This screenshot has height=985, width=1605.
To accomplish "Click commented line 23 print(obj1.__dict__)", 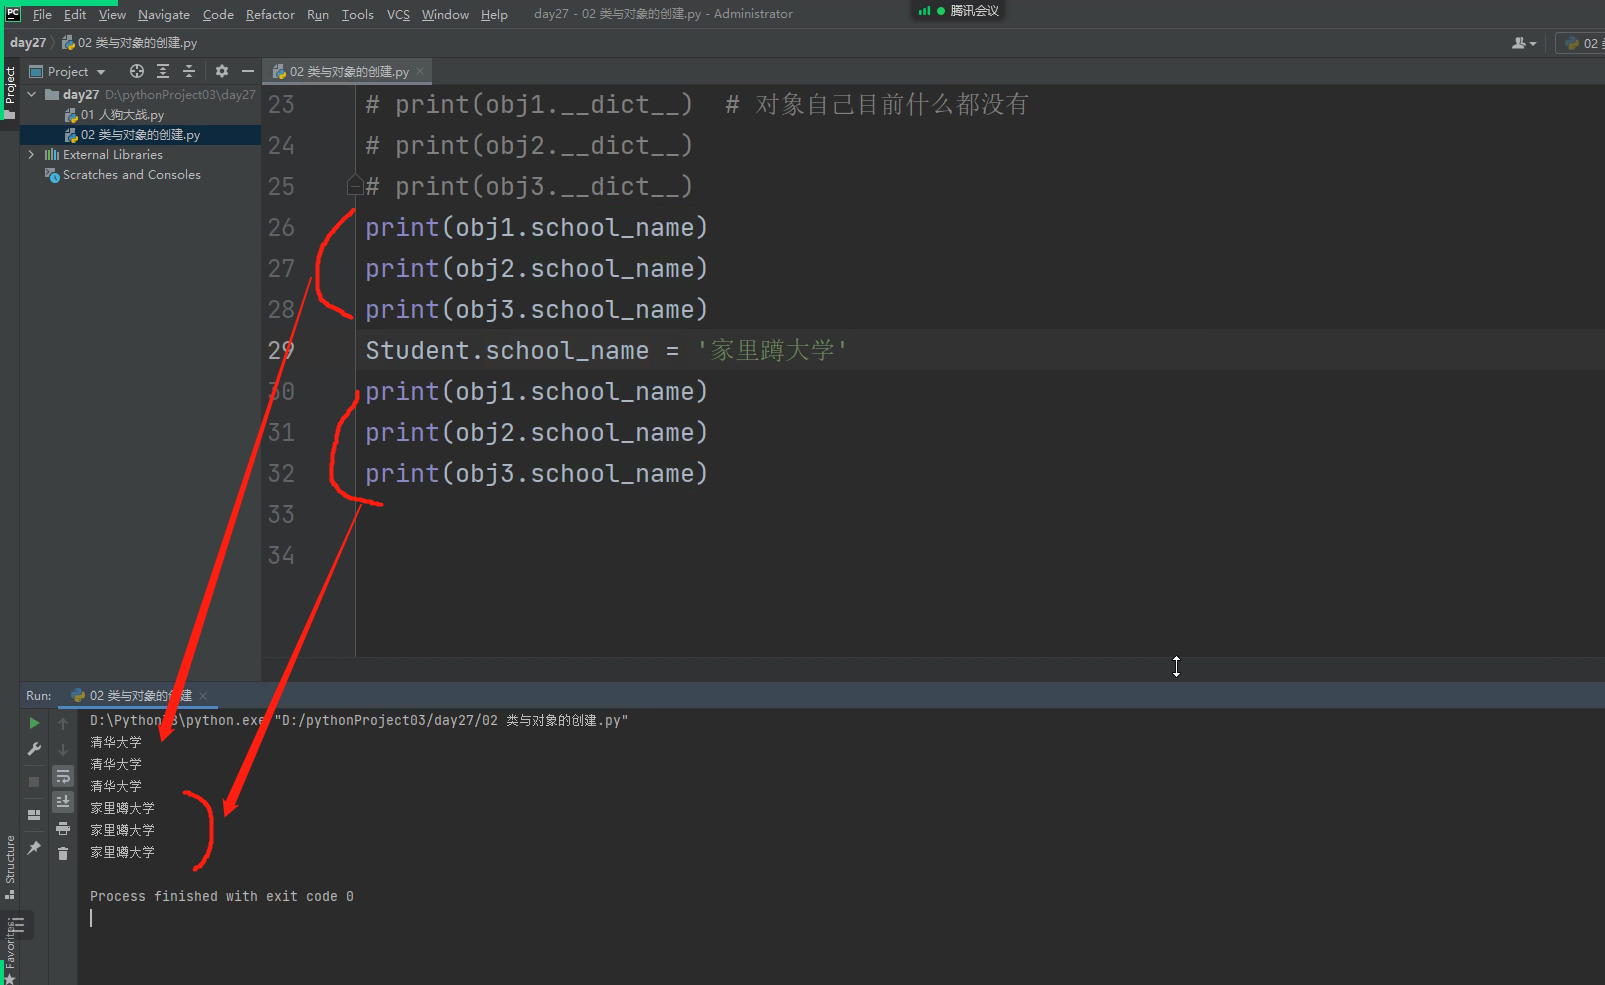I will pos(529,104).
